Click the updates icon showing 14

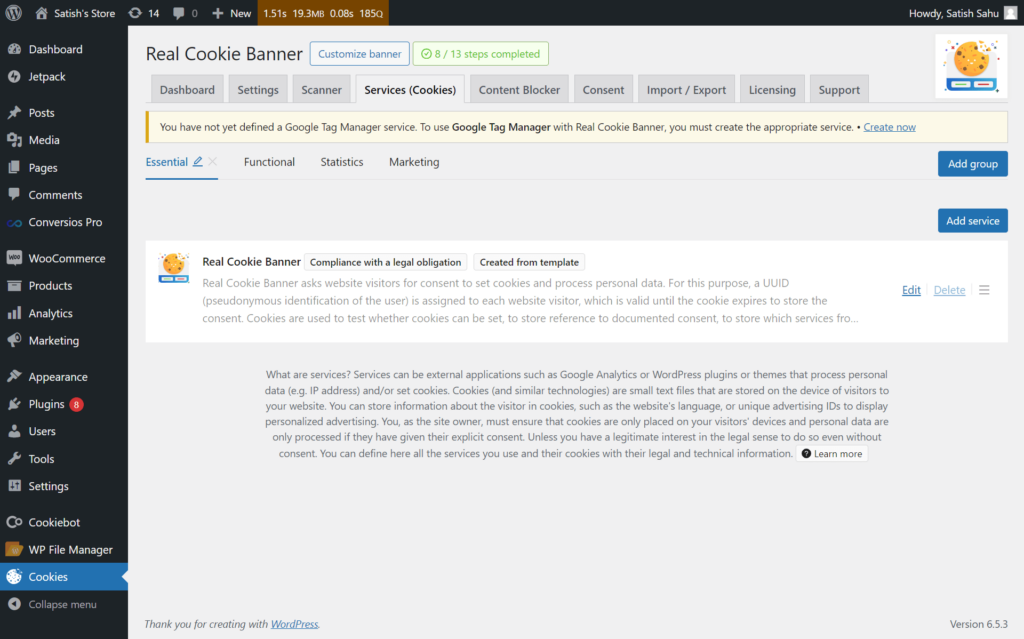coord(135,13)
